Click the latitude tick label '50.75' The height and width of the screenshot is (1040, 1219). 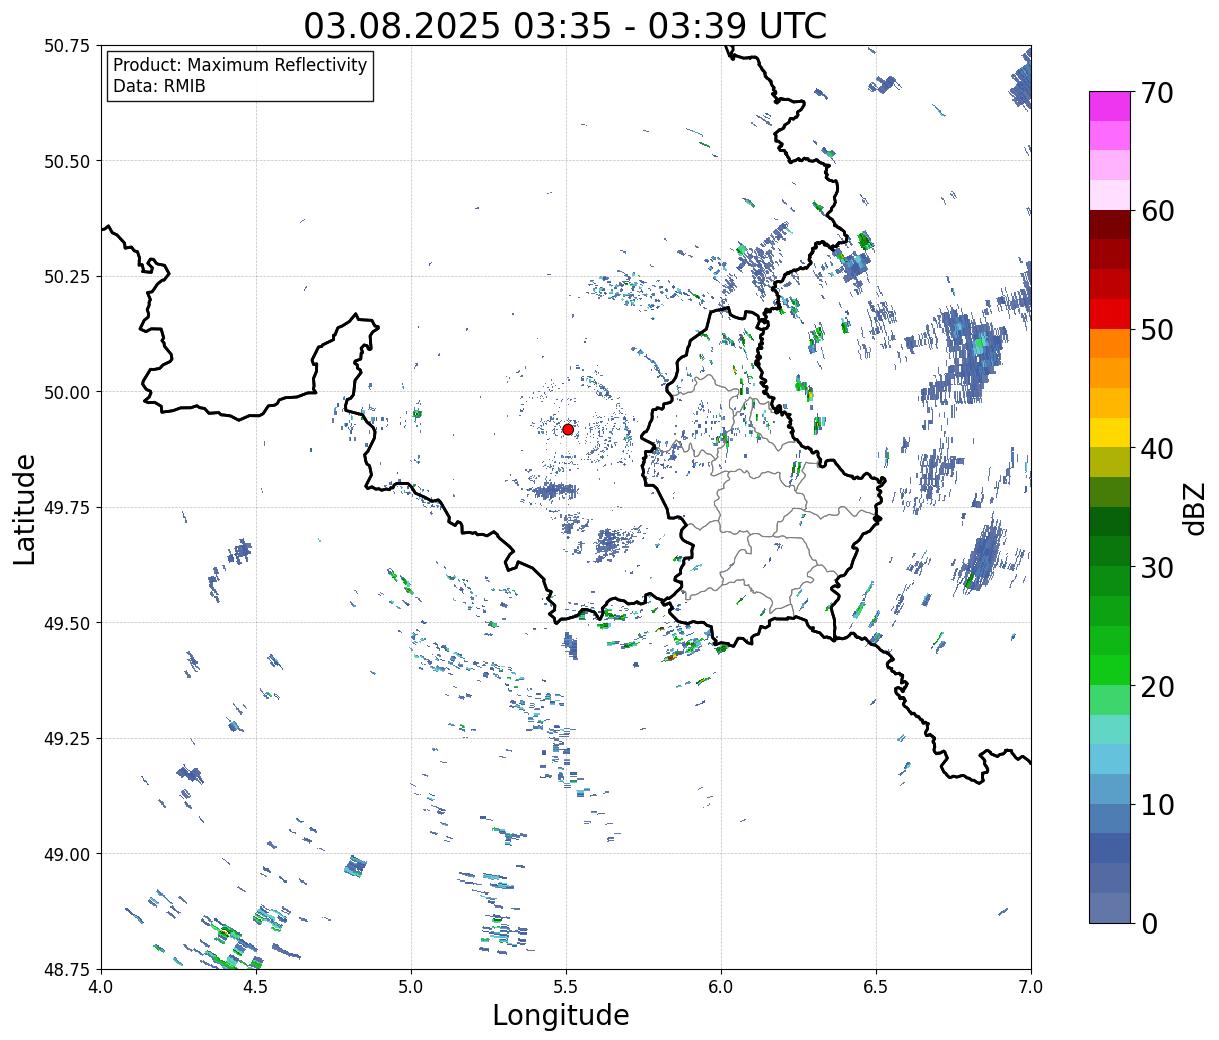click(x=67, y=46)
